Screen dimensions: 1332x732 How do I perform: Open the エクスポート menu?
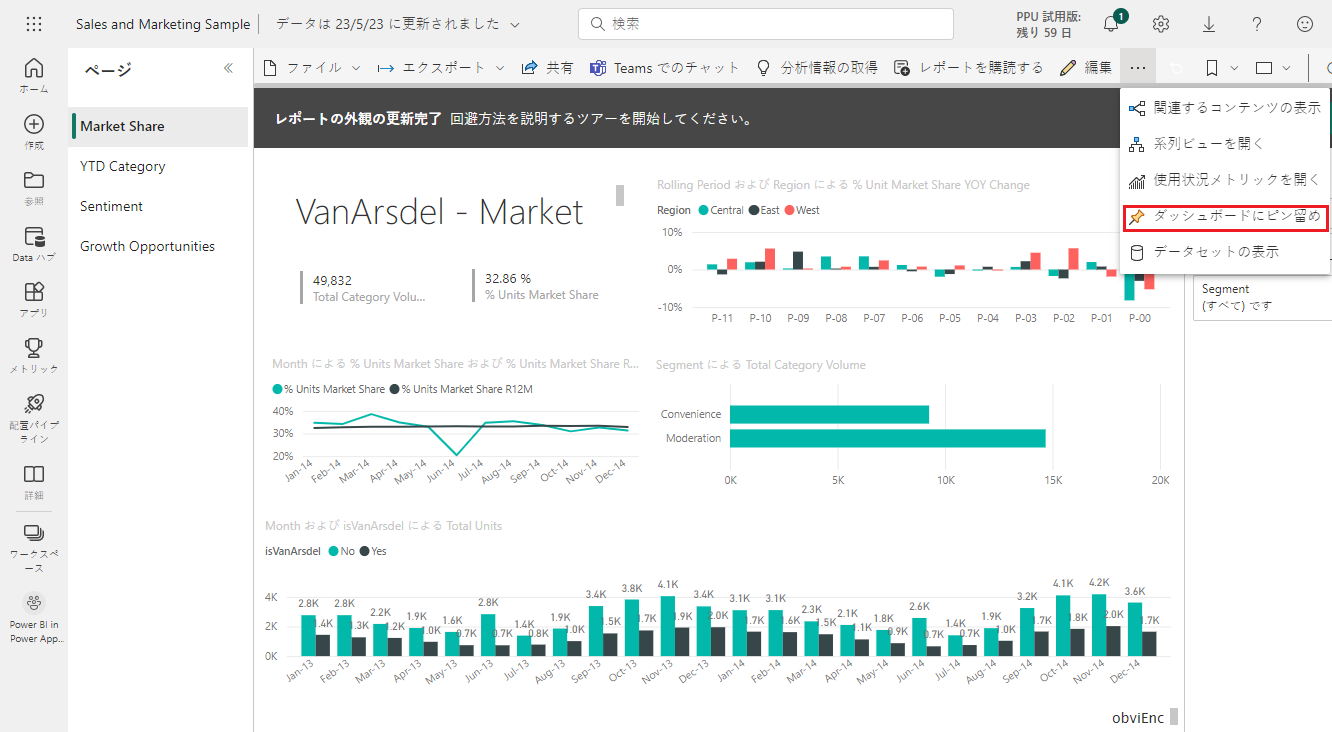[x=443, y=68]
